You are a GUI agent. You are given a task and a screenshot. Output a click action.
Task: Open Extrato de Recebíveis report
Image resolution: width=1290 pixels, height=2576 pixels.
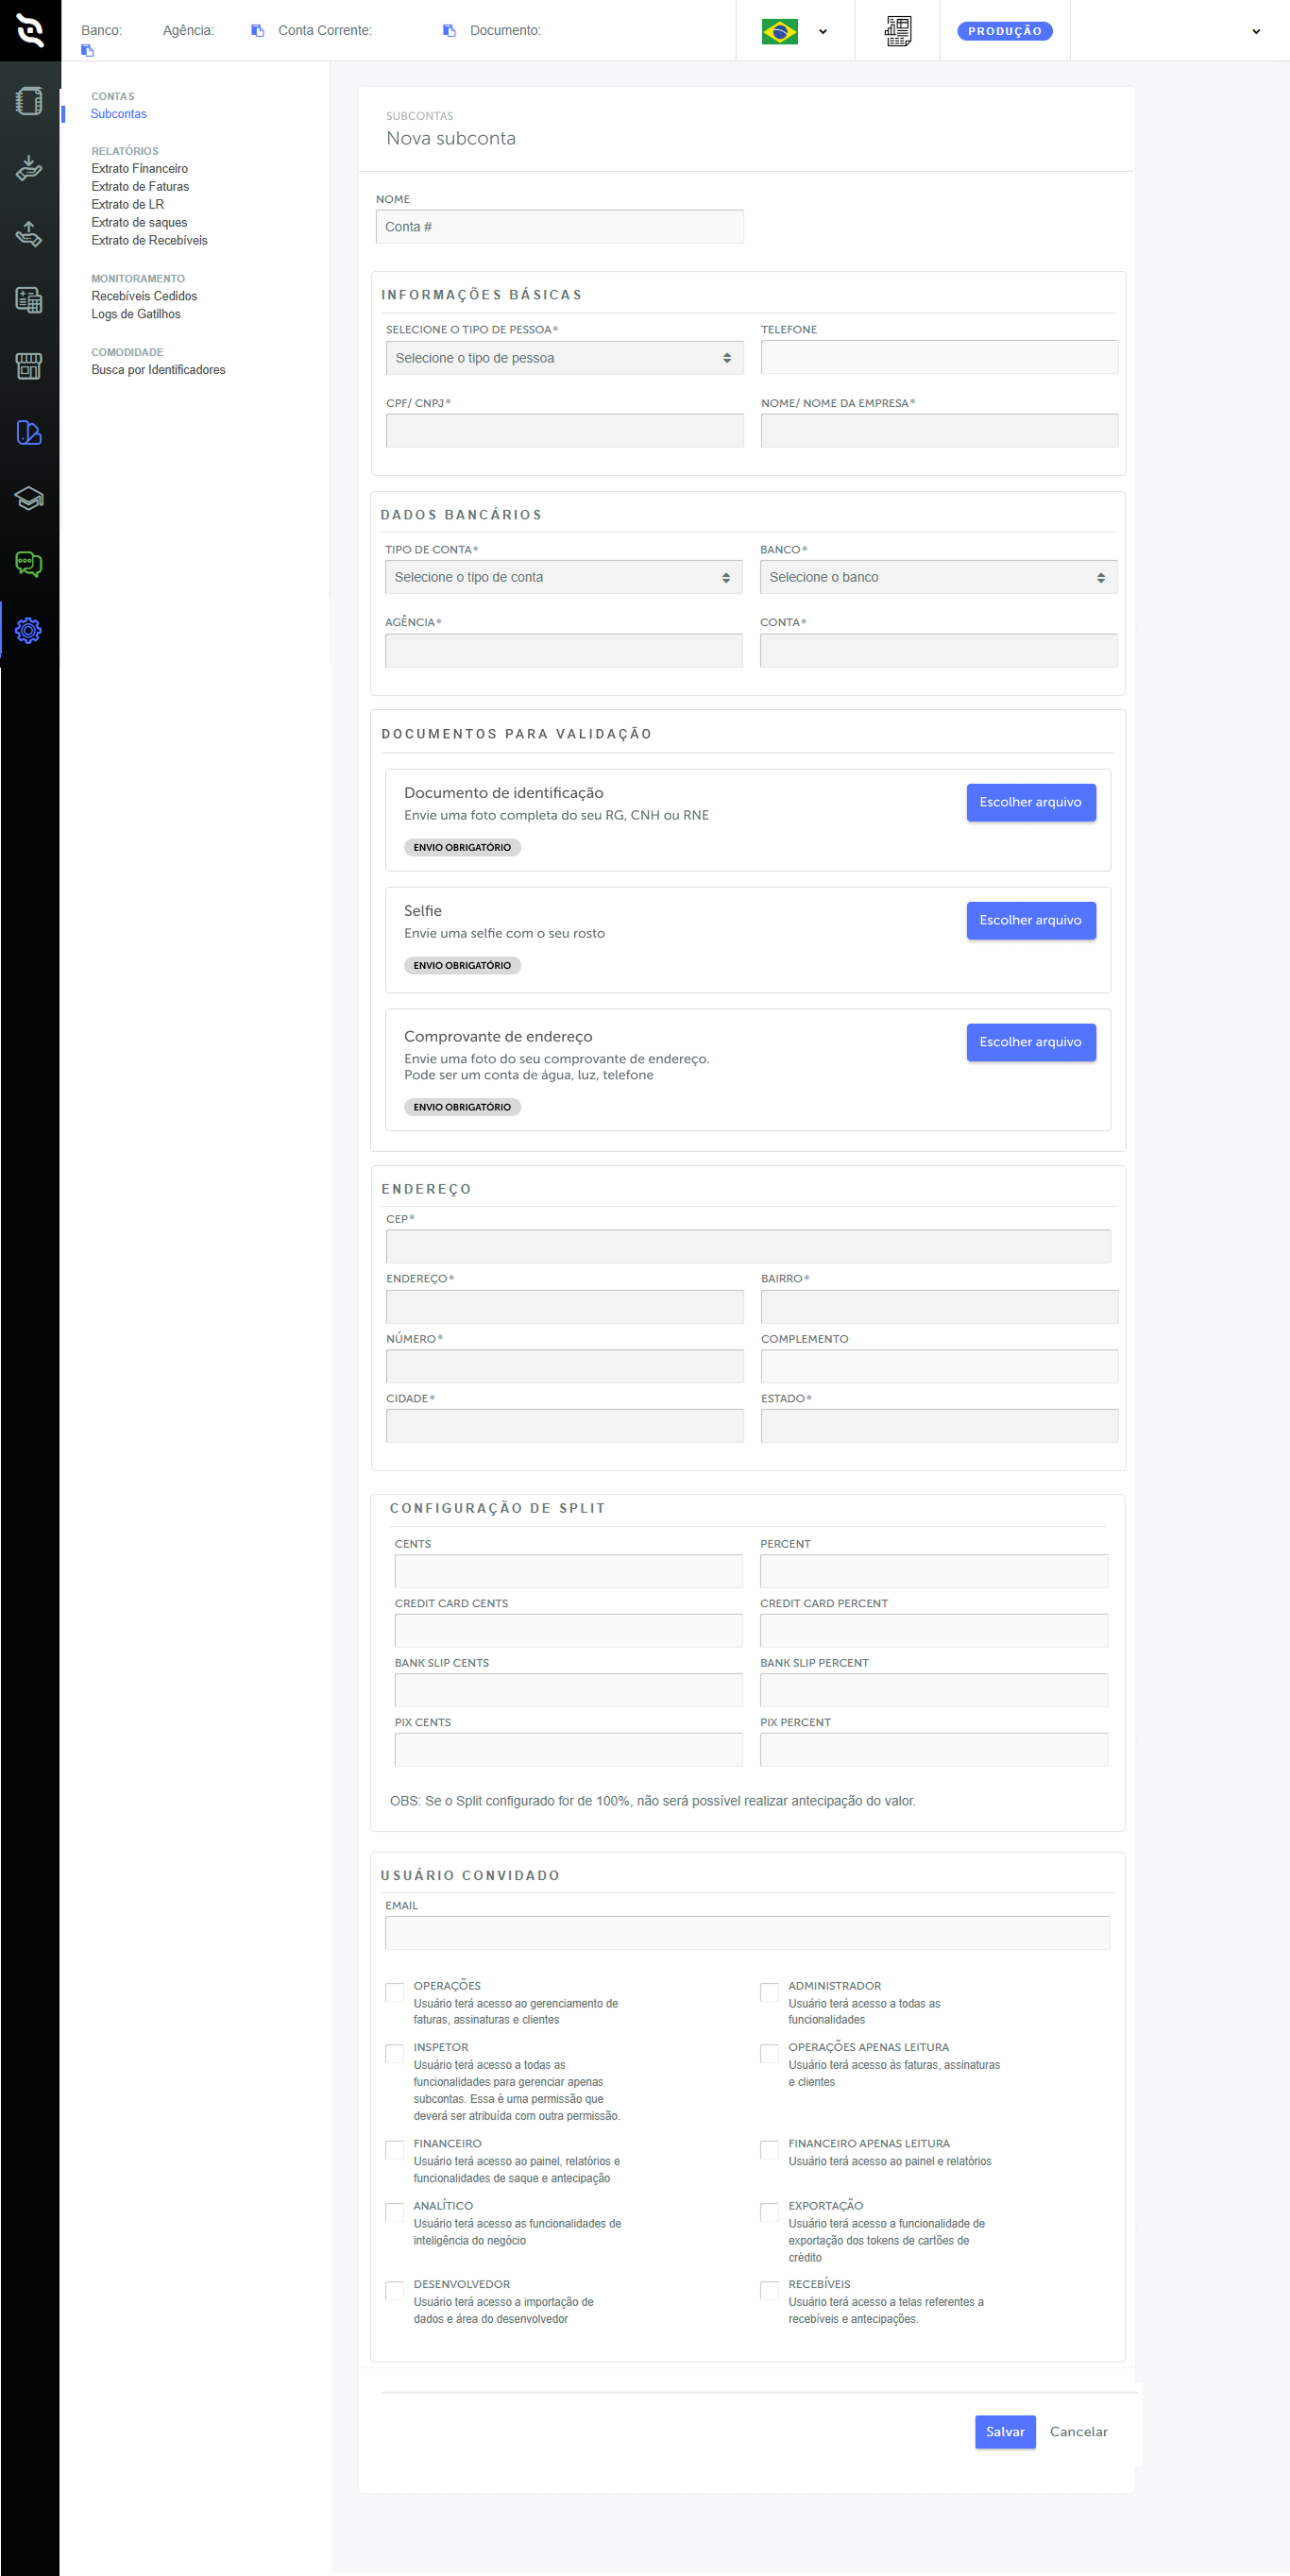tap(149, 241)
